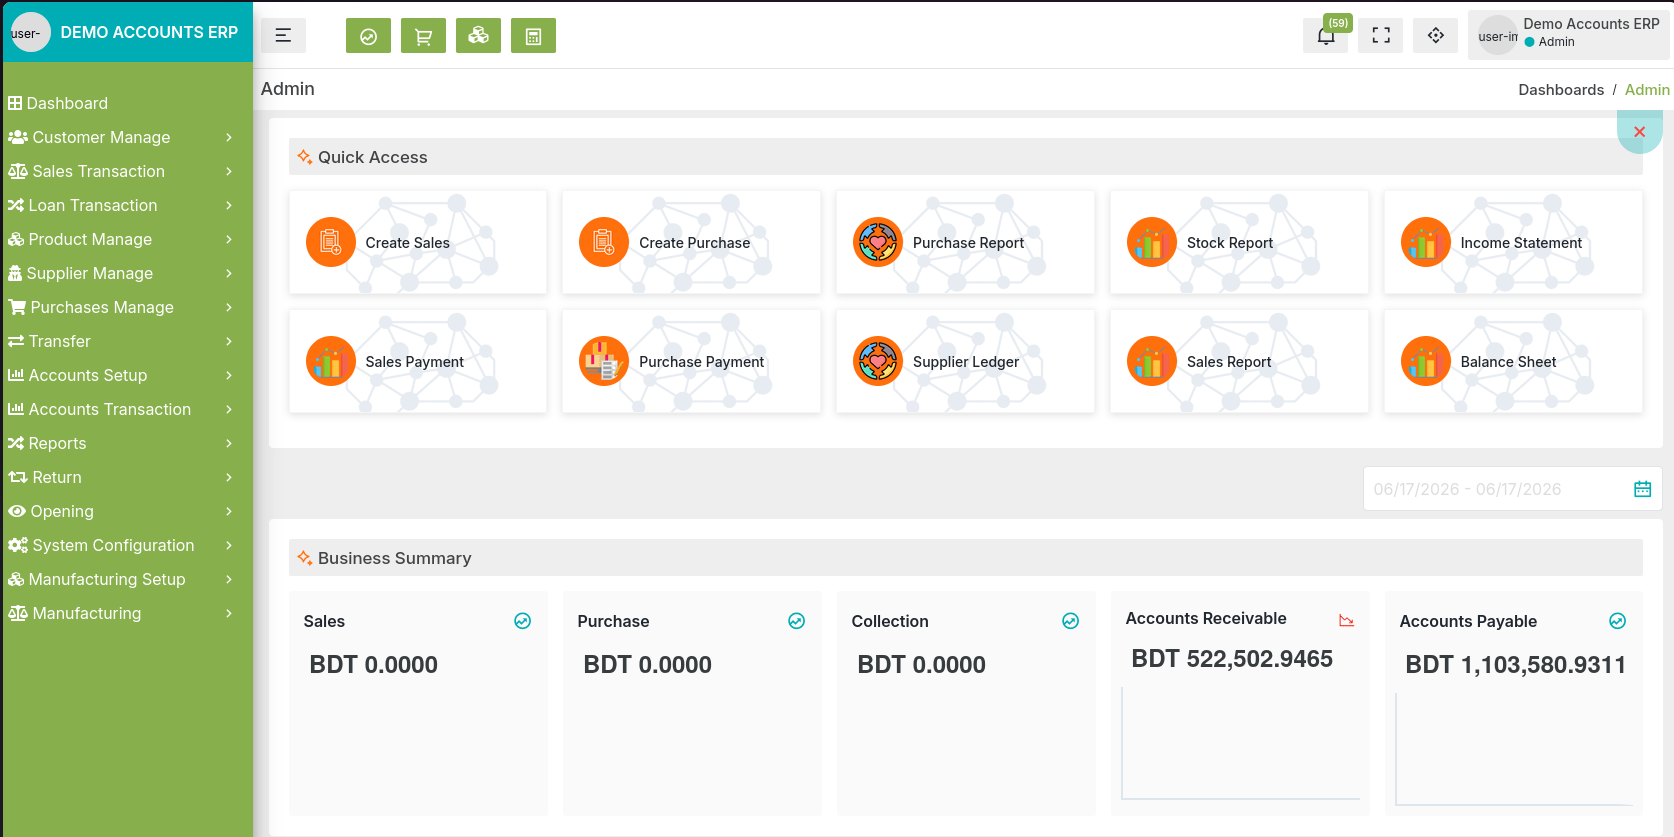1674x837 pixels.
Task: Toggle fullscreen mode icon
Action: pyautogui.click(x=1381, y=36)
